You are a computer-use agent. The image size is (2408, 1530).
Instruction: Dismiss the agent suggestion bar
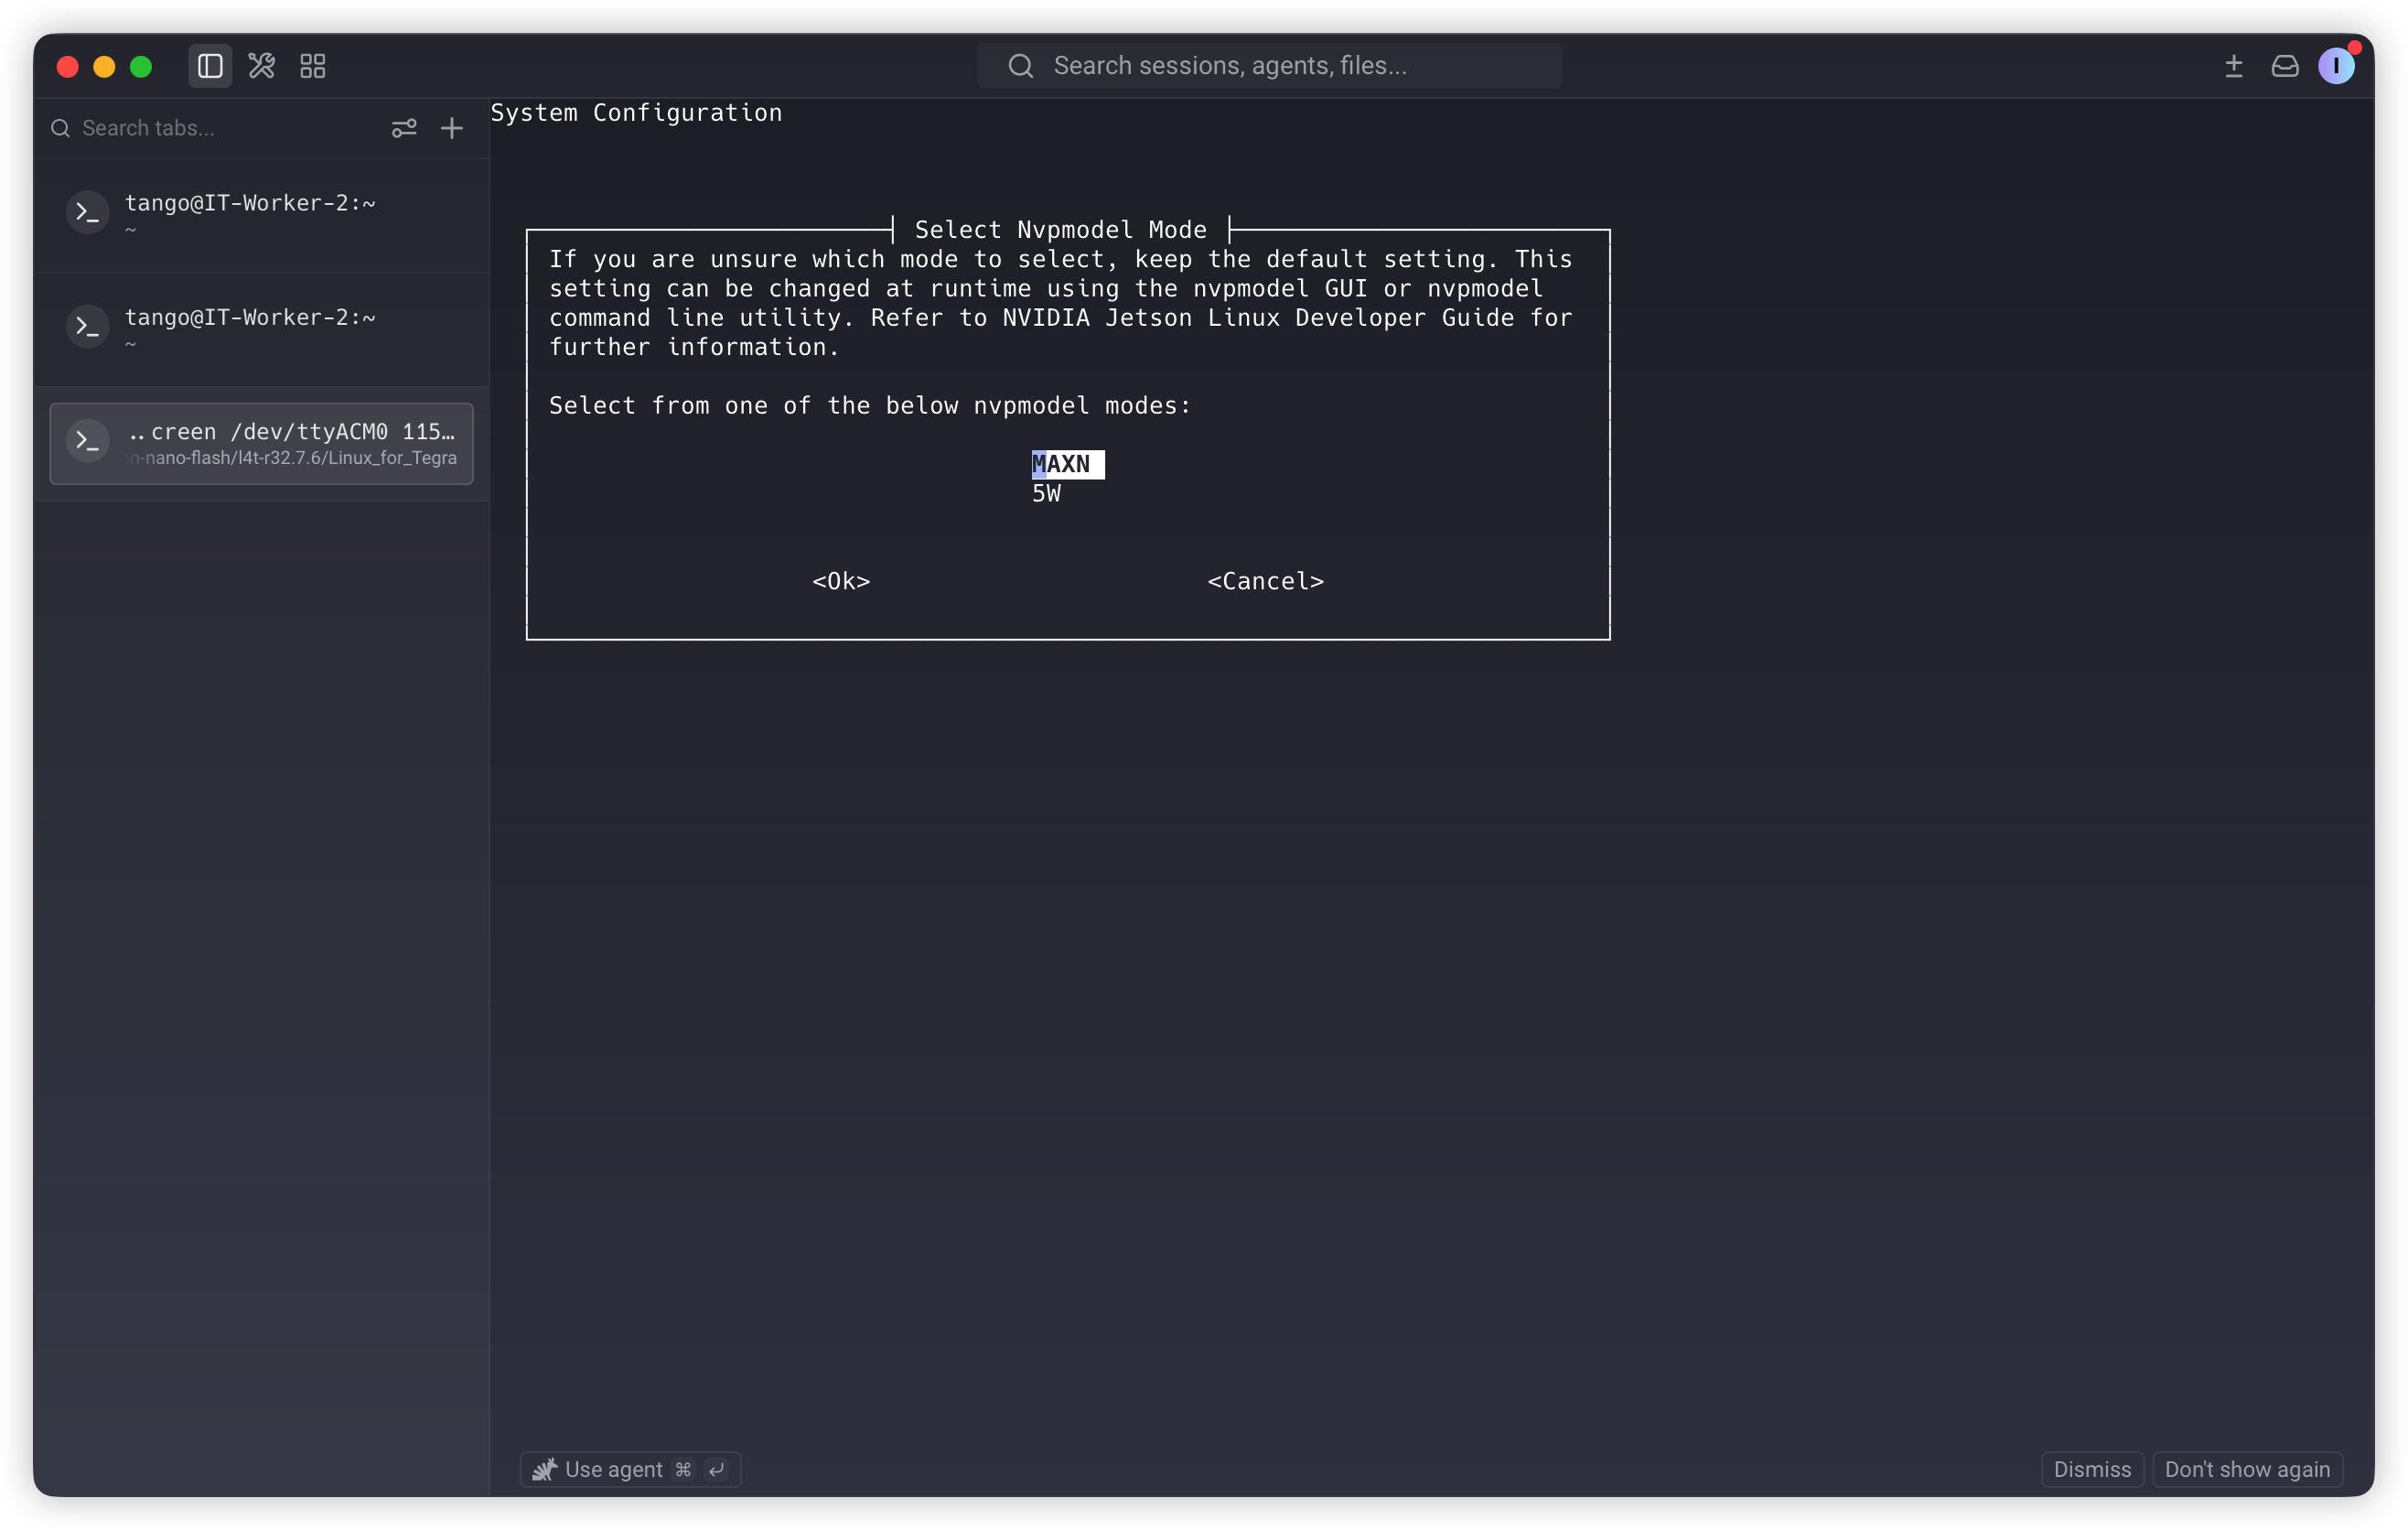(2091, 1469)
